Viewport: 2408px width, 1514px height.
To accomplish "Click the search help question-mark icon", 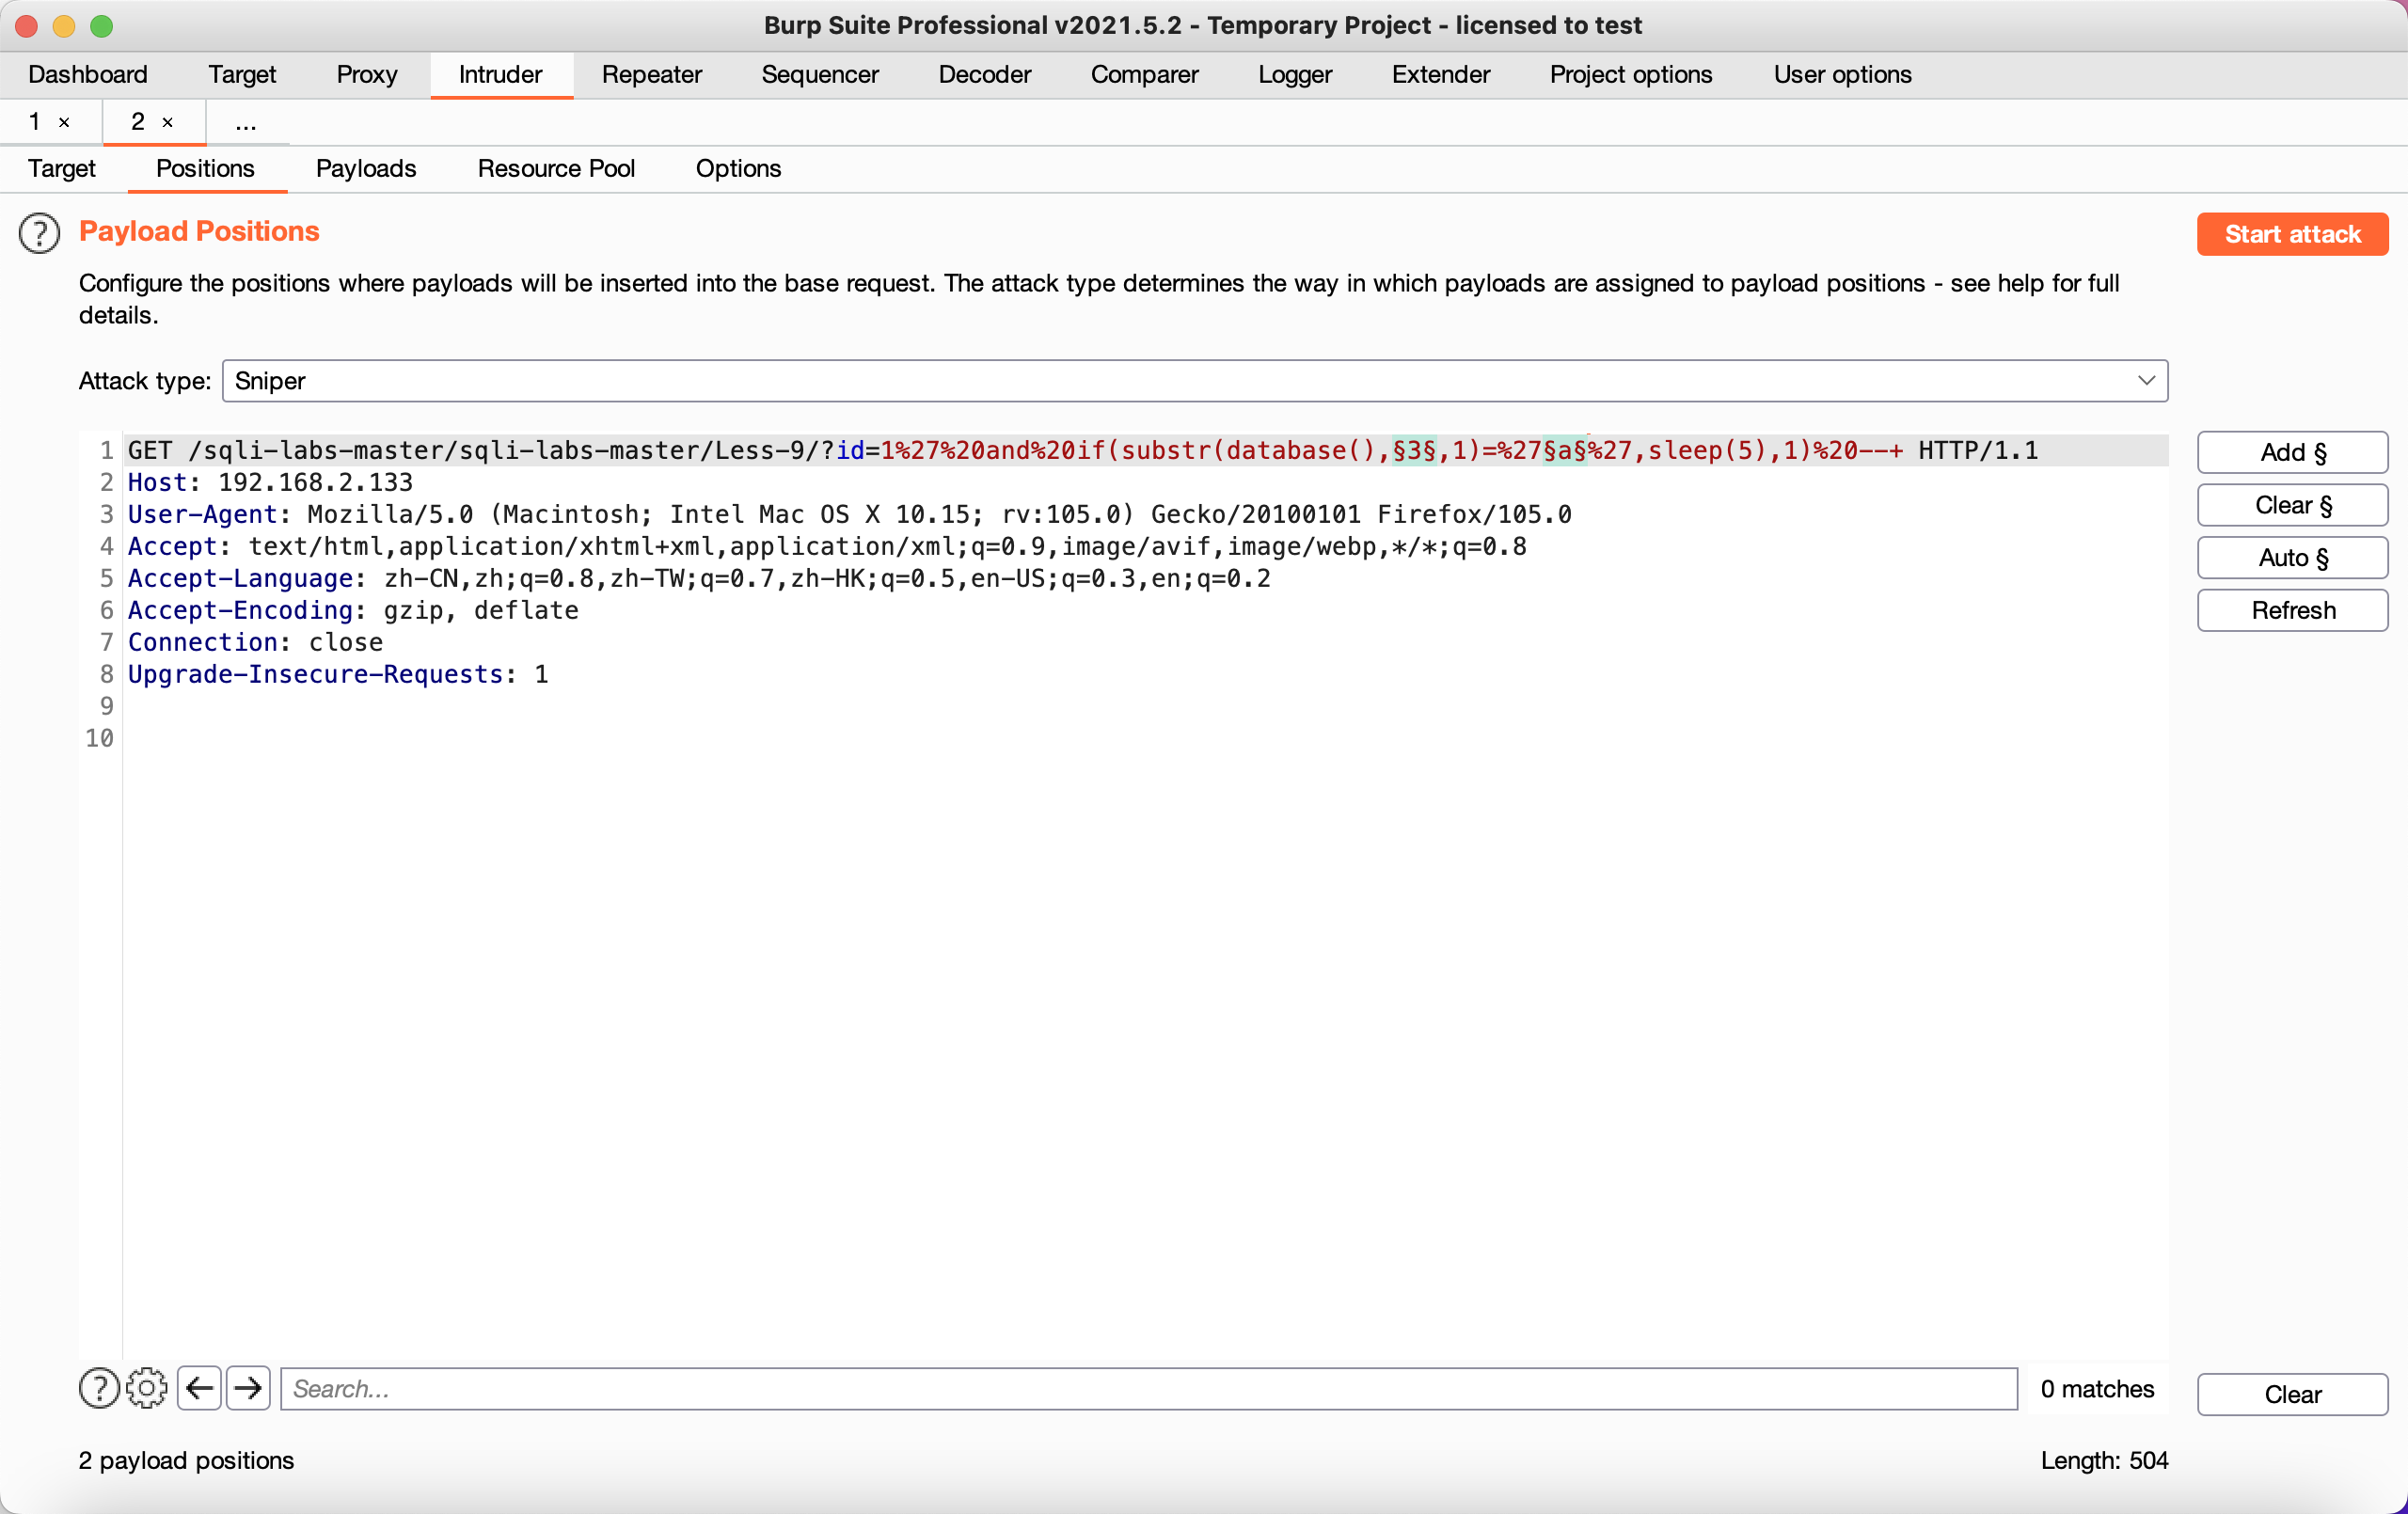I will 99,1388.
